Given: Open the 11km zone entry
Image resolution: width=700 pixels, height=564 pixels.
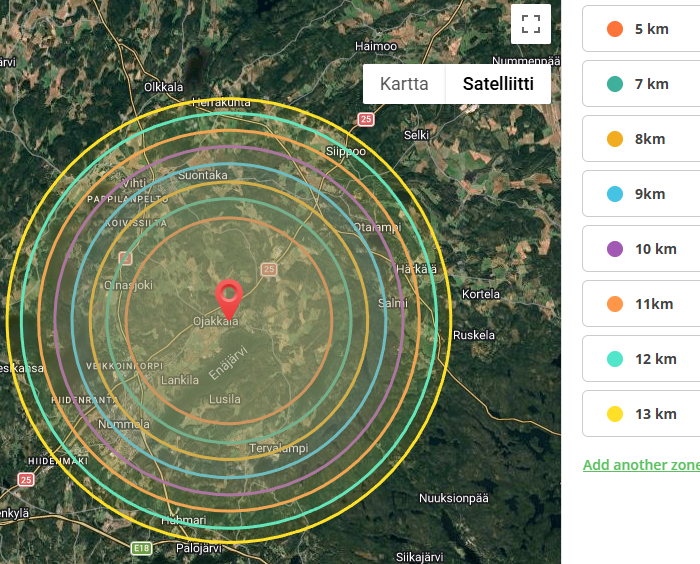Looking at the screenshot, I should tap(641, 304).
